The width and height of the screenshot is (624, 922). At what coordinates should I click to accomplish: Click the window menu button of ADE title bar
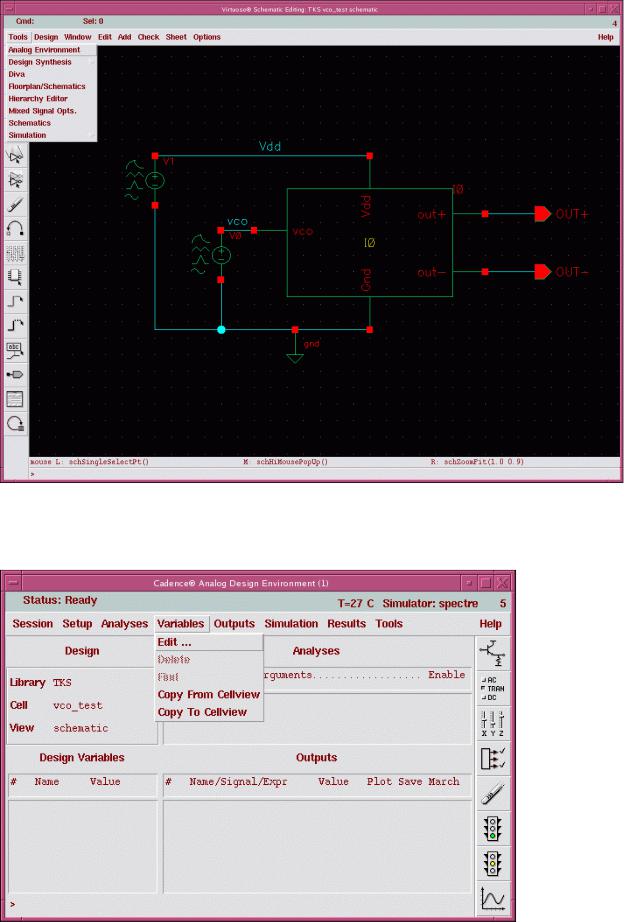tap(12, 583)
